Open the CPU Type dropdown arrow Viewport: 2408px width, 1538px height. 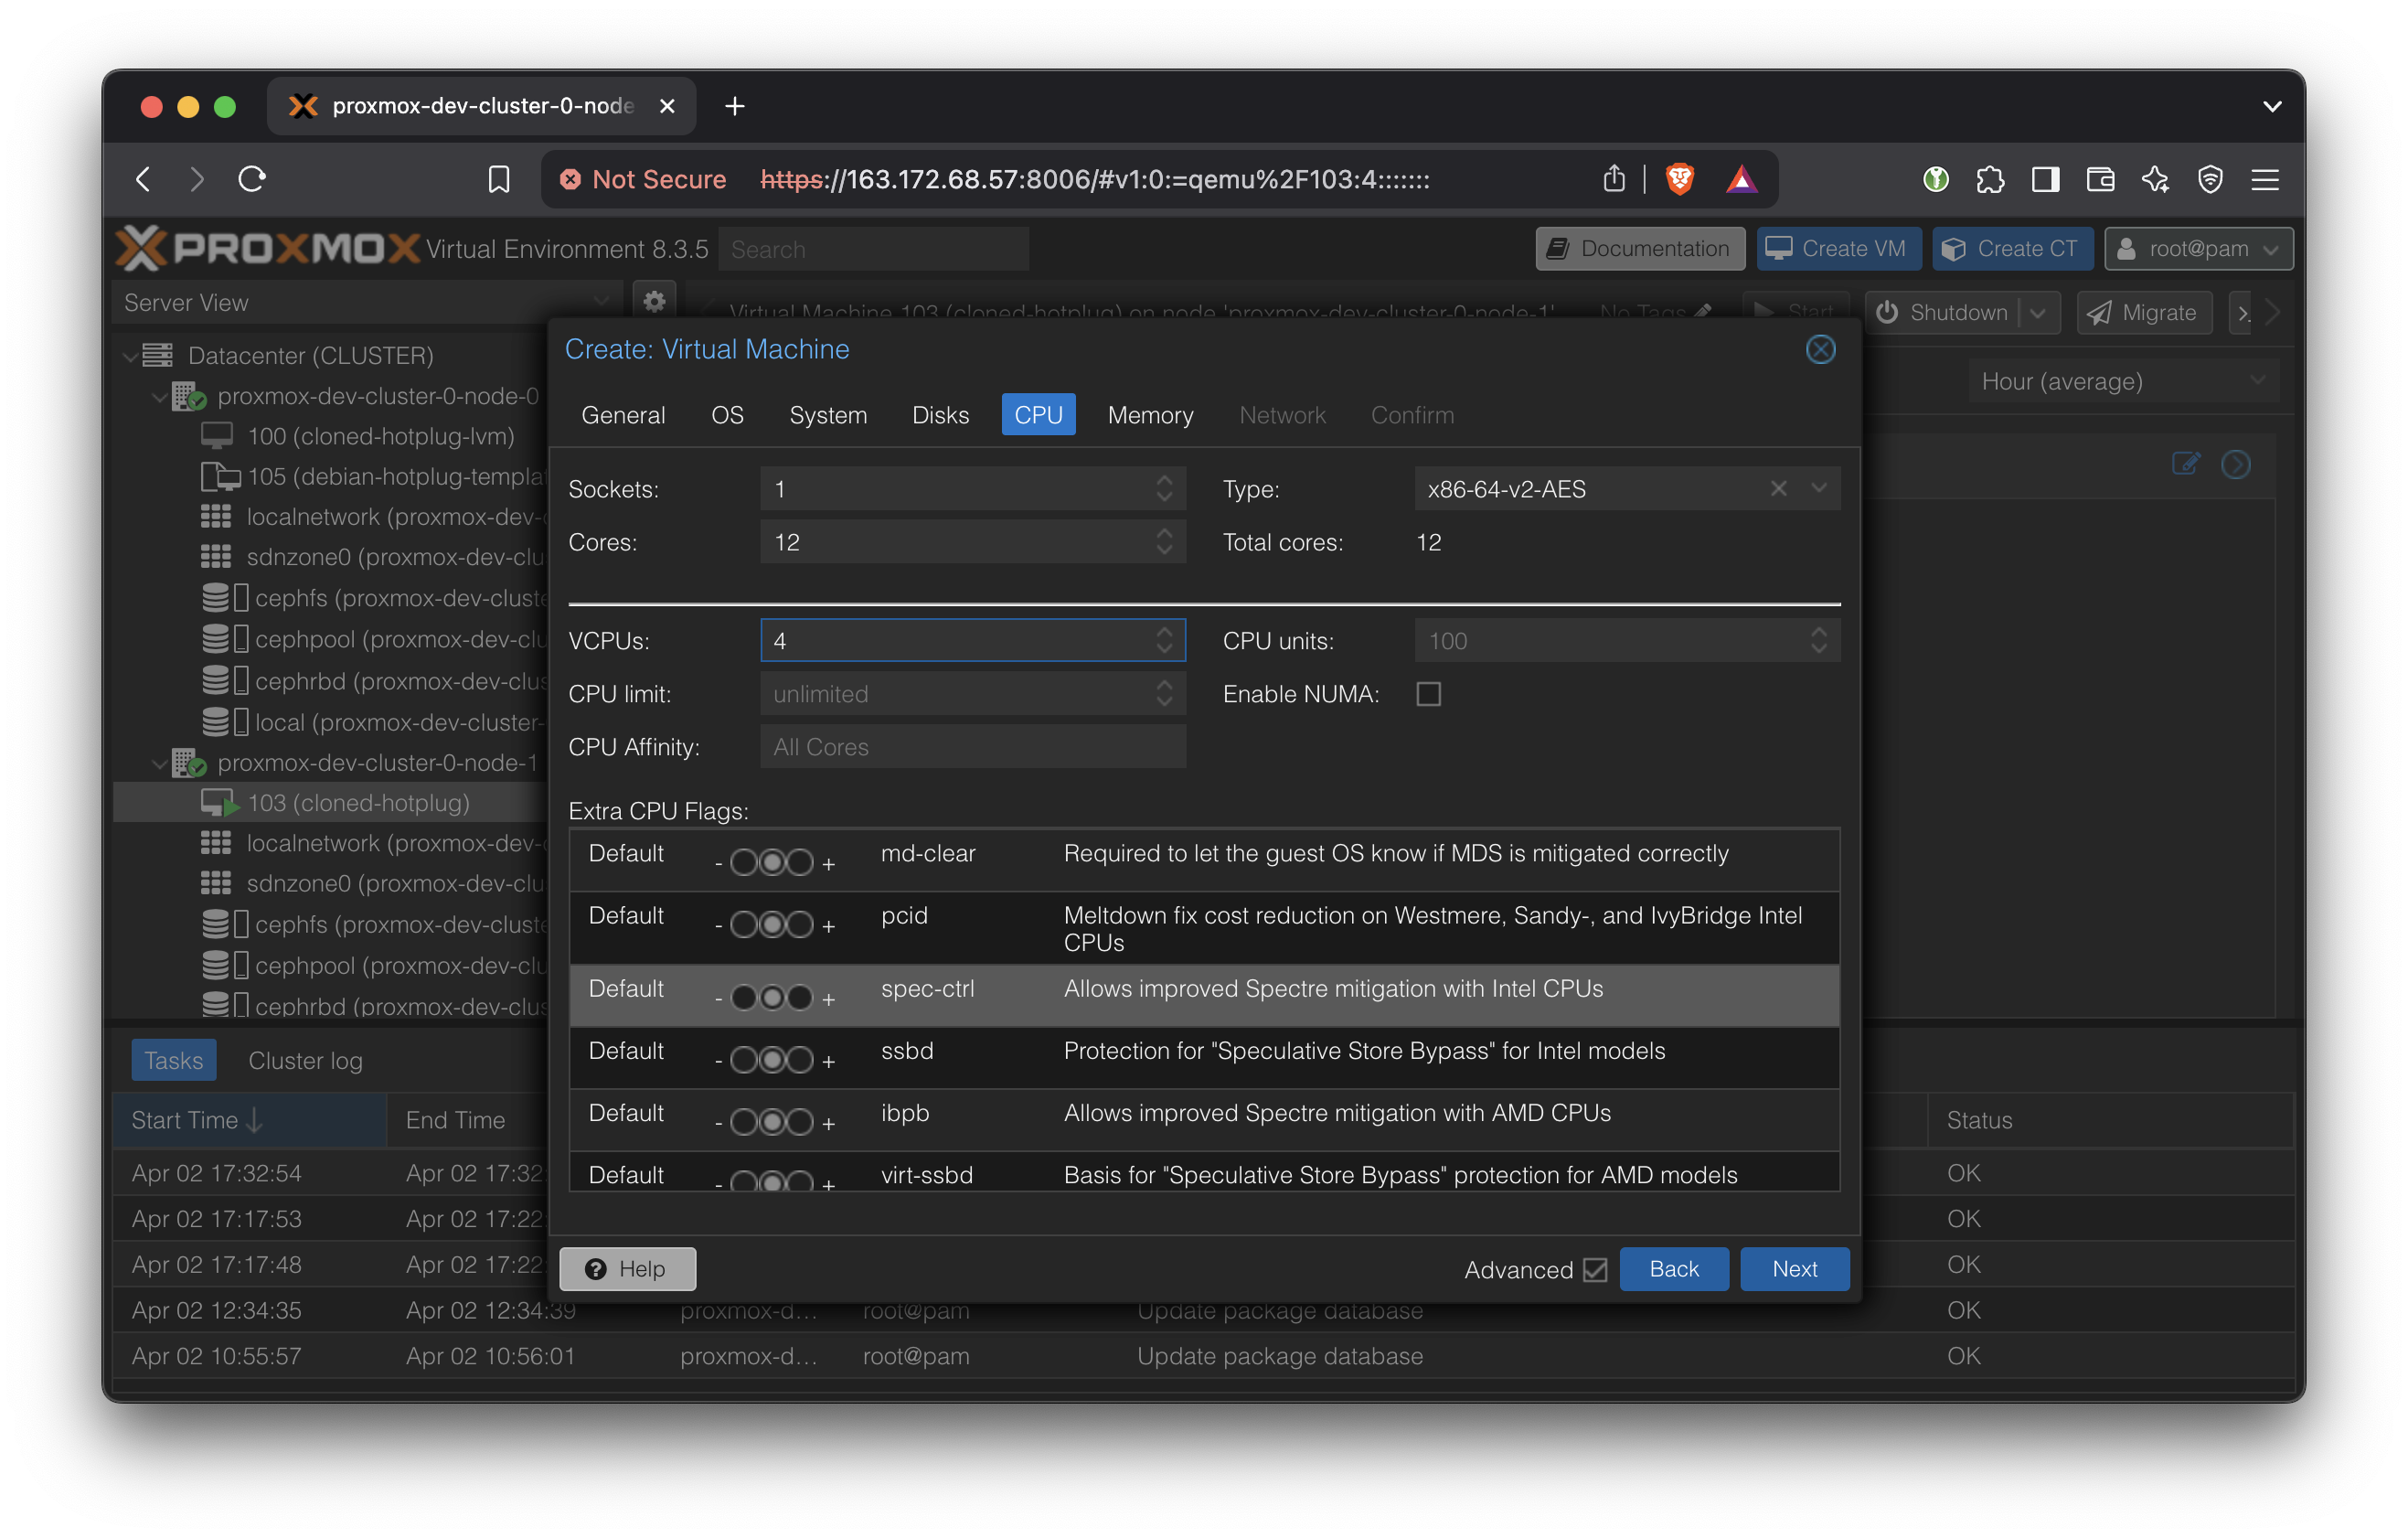tap(1818, 488)
